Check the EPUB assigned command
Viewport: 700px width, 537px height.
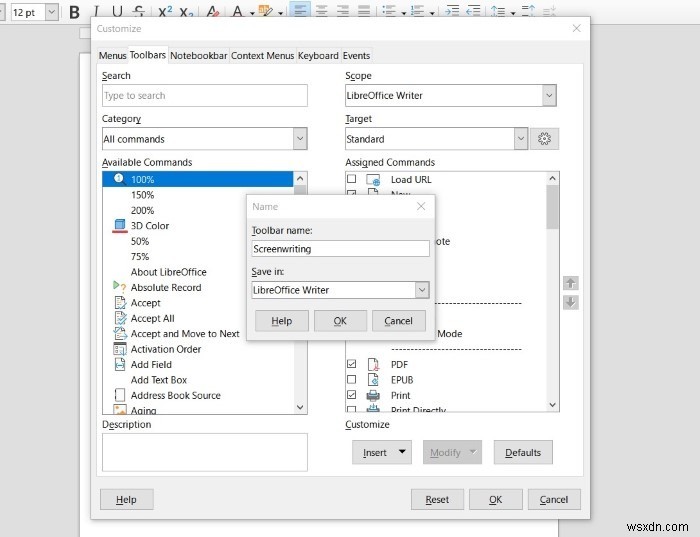[352, 379]
